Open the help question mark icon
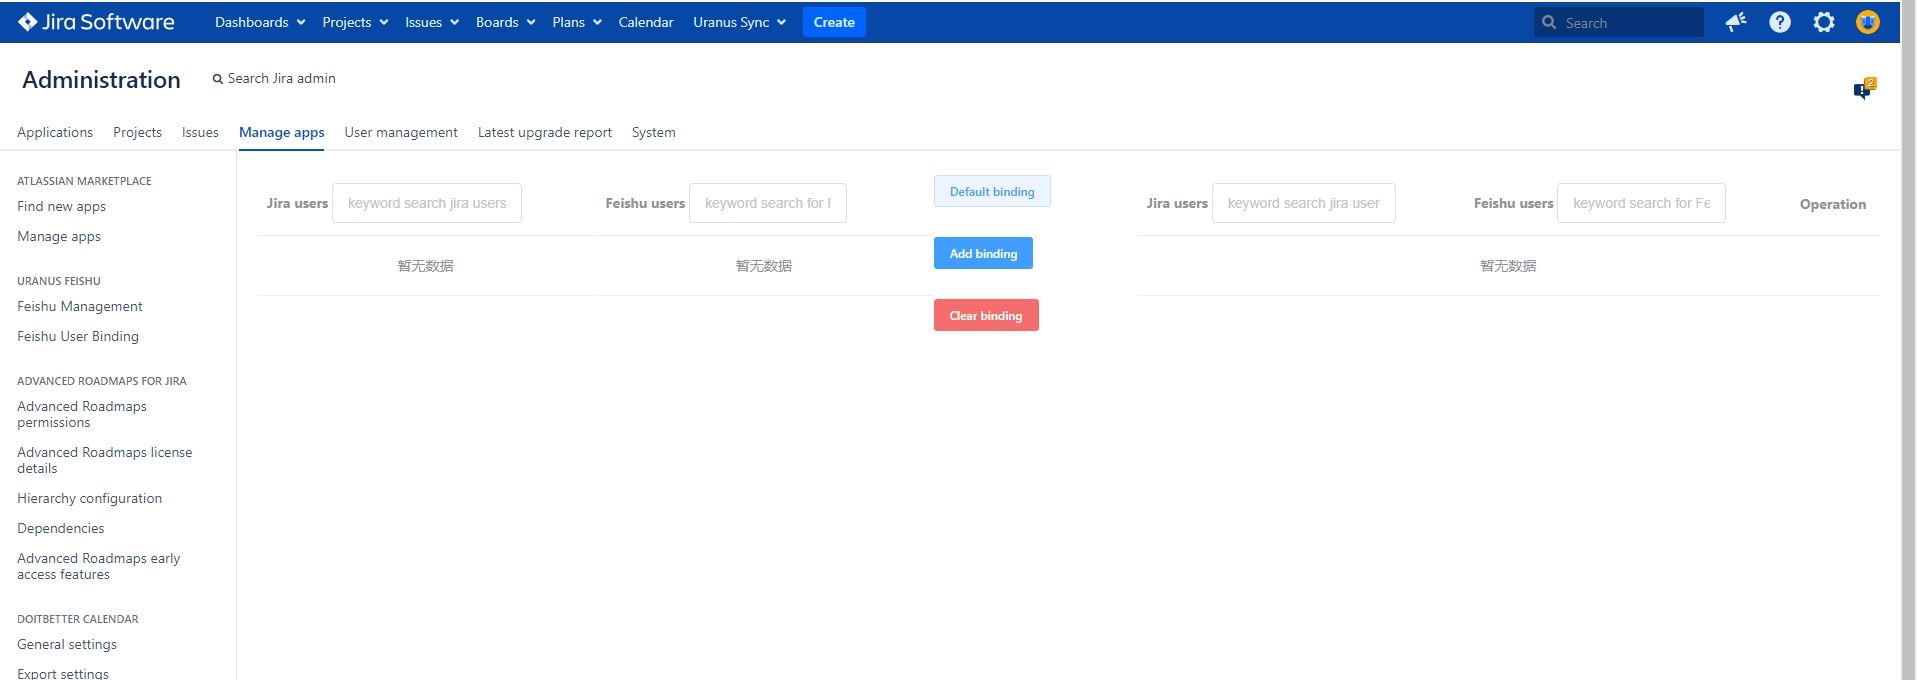This screenshot has width=1917, height=680. point(1780,22)
